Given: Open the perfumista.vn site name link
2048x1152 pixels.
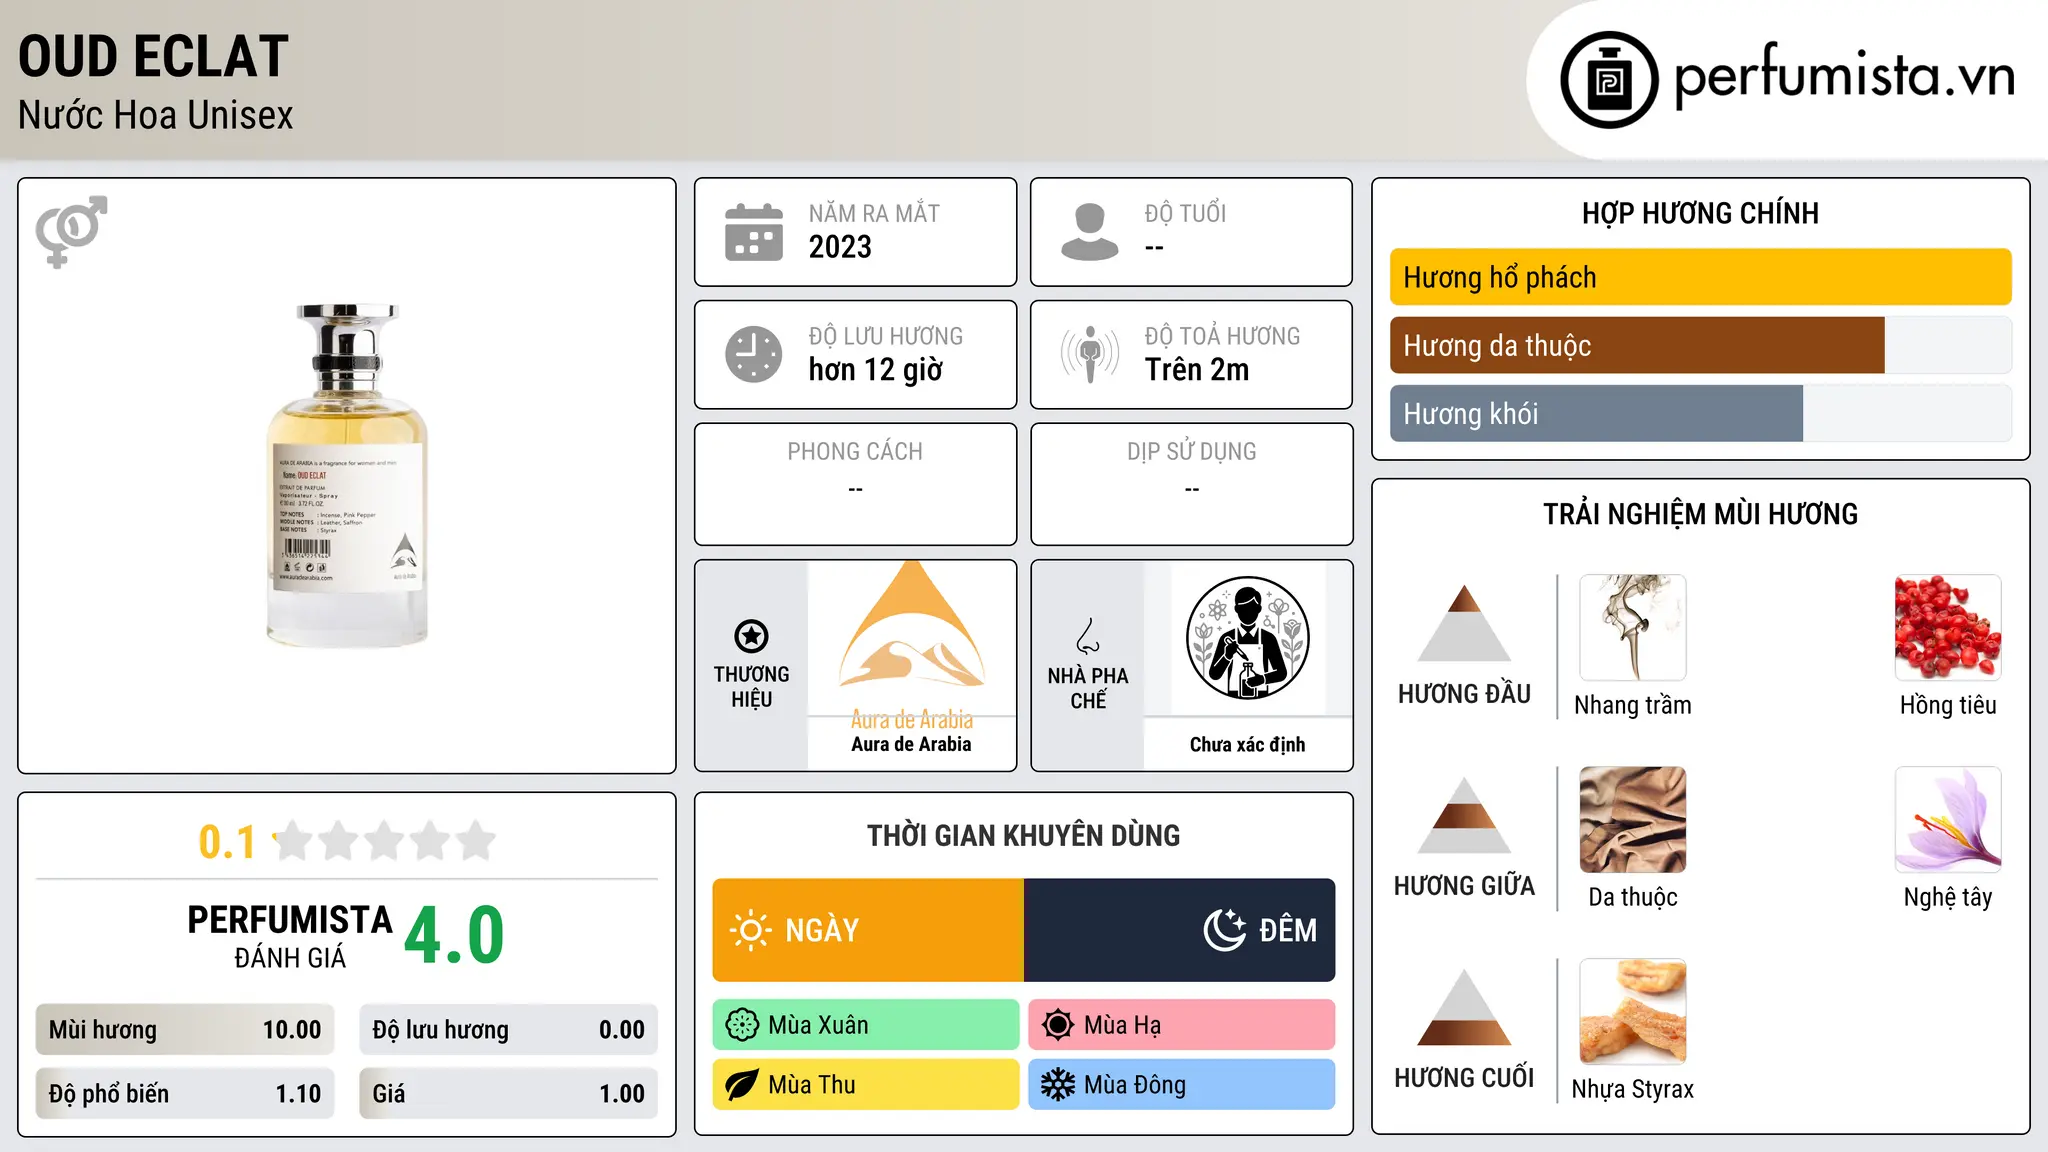Looking at the screenshot, I should point(1844,77).
